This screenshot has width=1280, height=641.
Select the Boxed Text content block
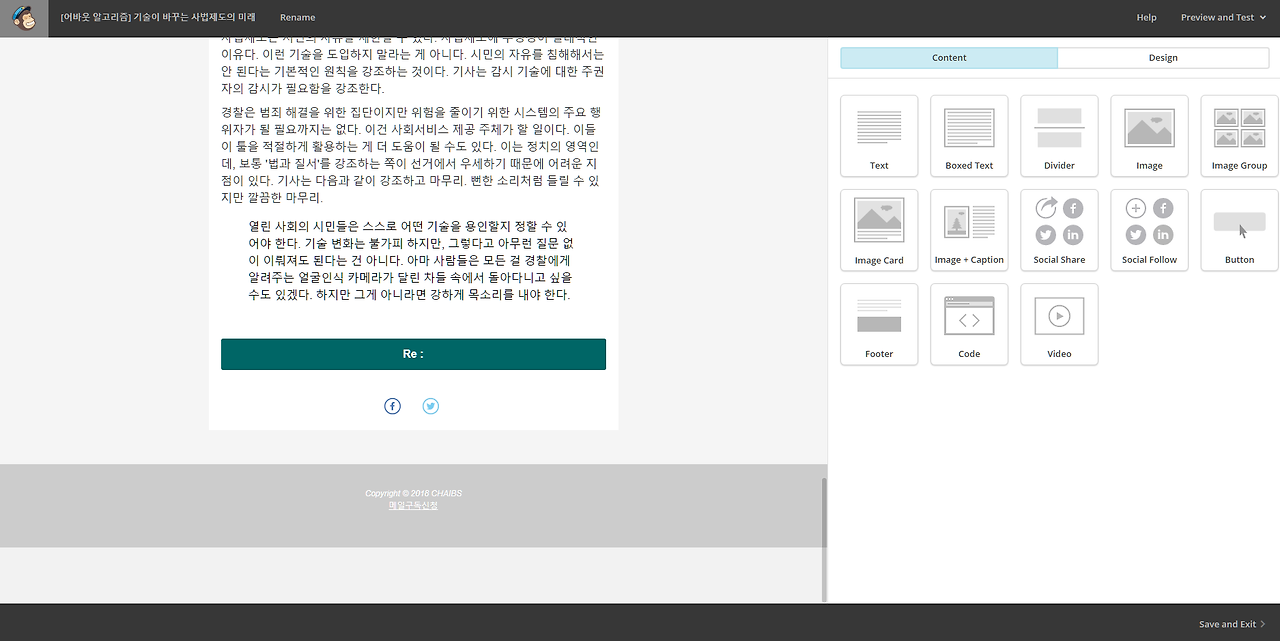click(969, 134)
